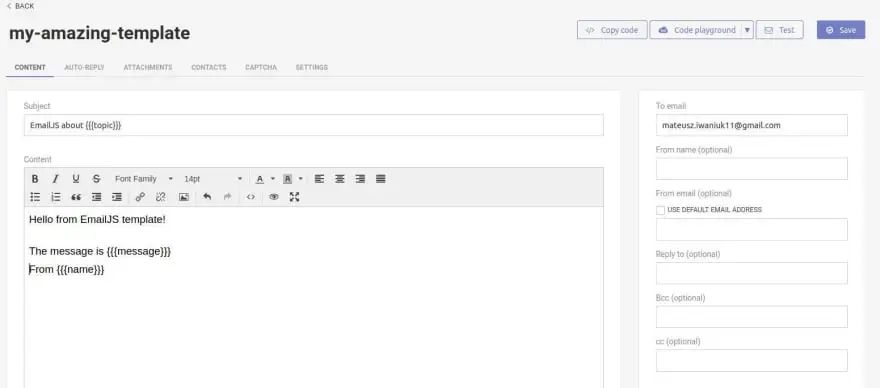Open the 14pt font size dropdown
The height and width of the screenshot is (388, 880).
[x=213, y=179]
